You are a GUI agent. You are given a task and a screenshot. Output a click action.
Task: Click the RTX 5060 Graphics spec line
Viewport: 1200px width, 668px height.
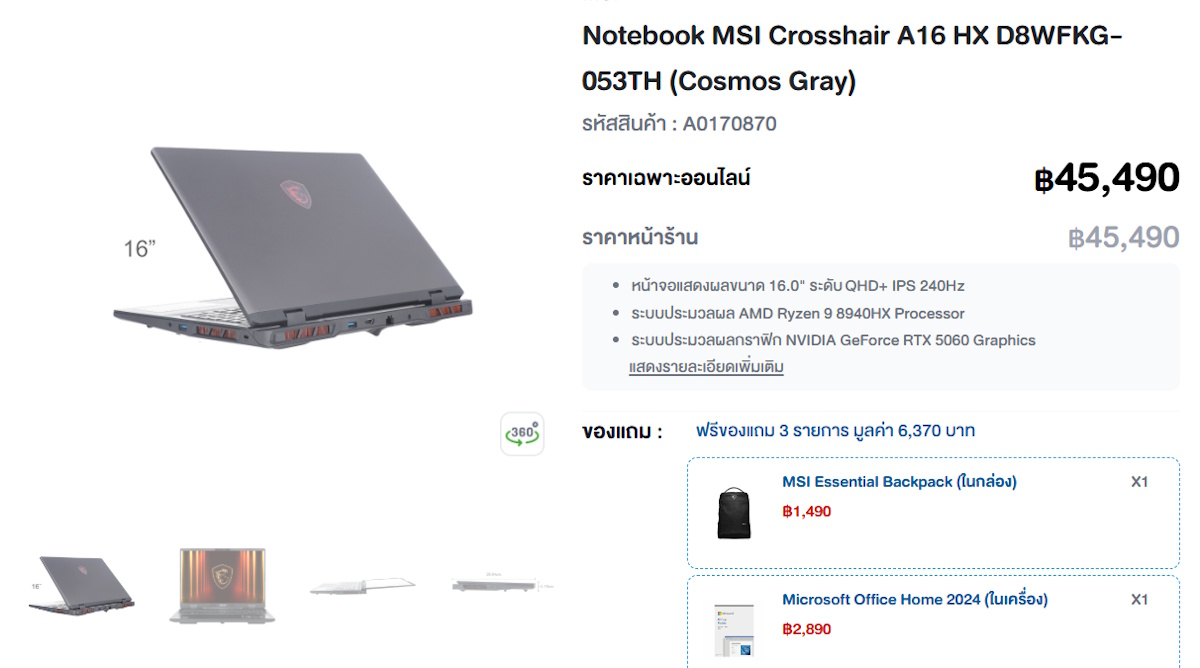pos(833,340)
